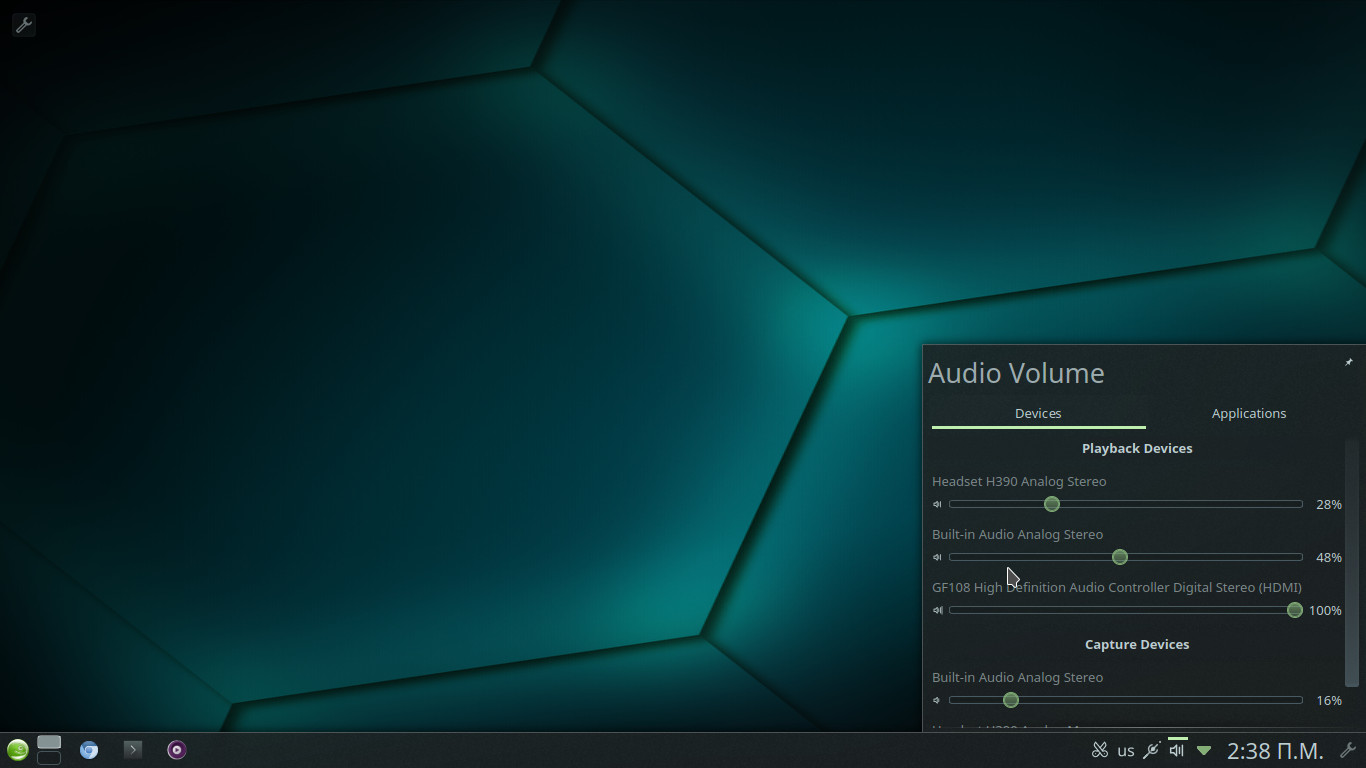Open the terminal from the taskbar
The image size is (1366, 768).
pyautogui.click(x=133, y=750)
